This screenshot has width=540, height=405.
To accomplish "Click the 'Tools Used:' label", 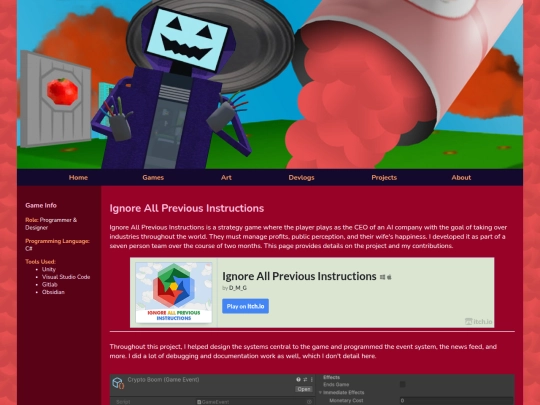I will point(40,262).
